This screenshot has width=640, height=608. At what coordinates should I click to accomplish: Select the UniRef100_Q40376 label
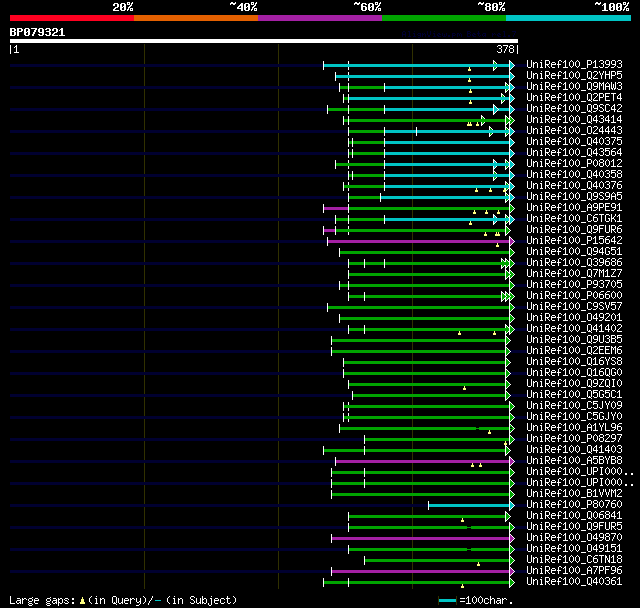tap(574, 186)
